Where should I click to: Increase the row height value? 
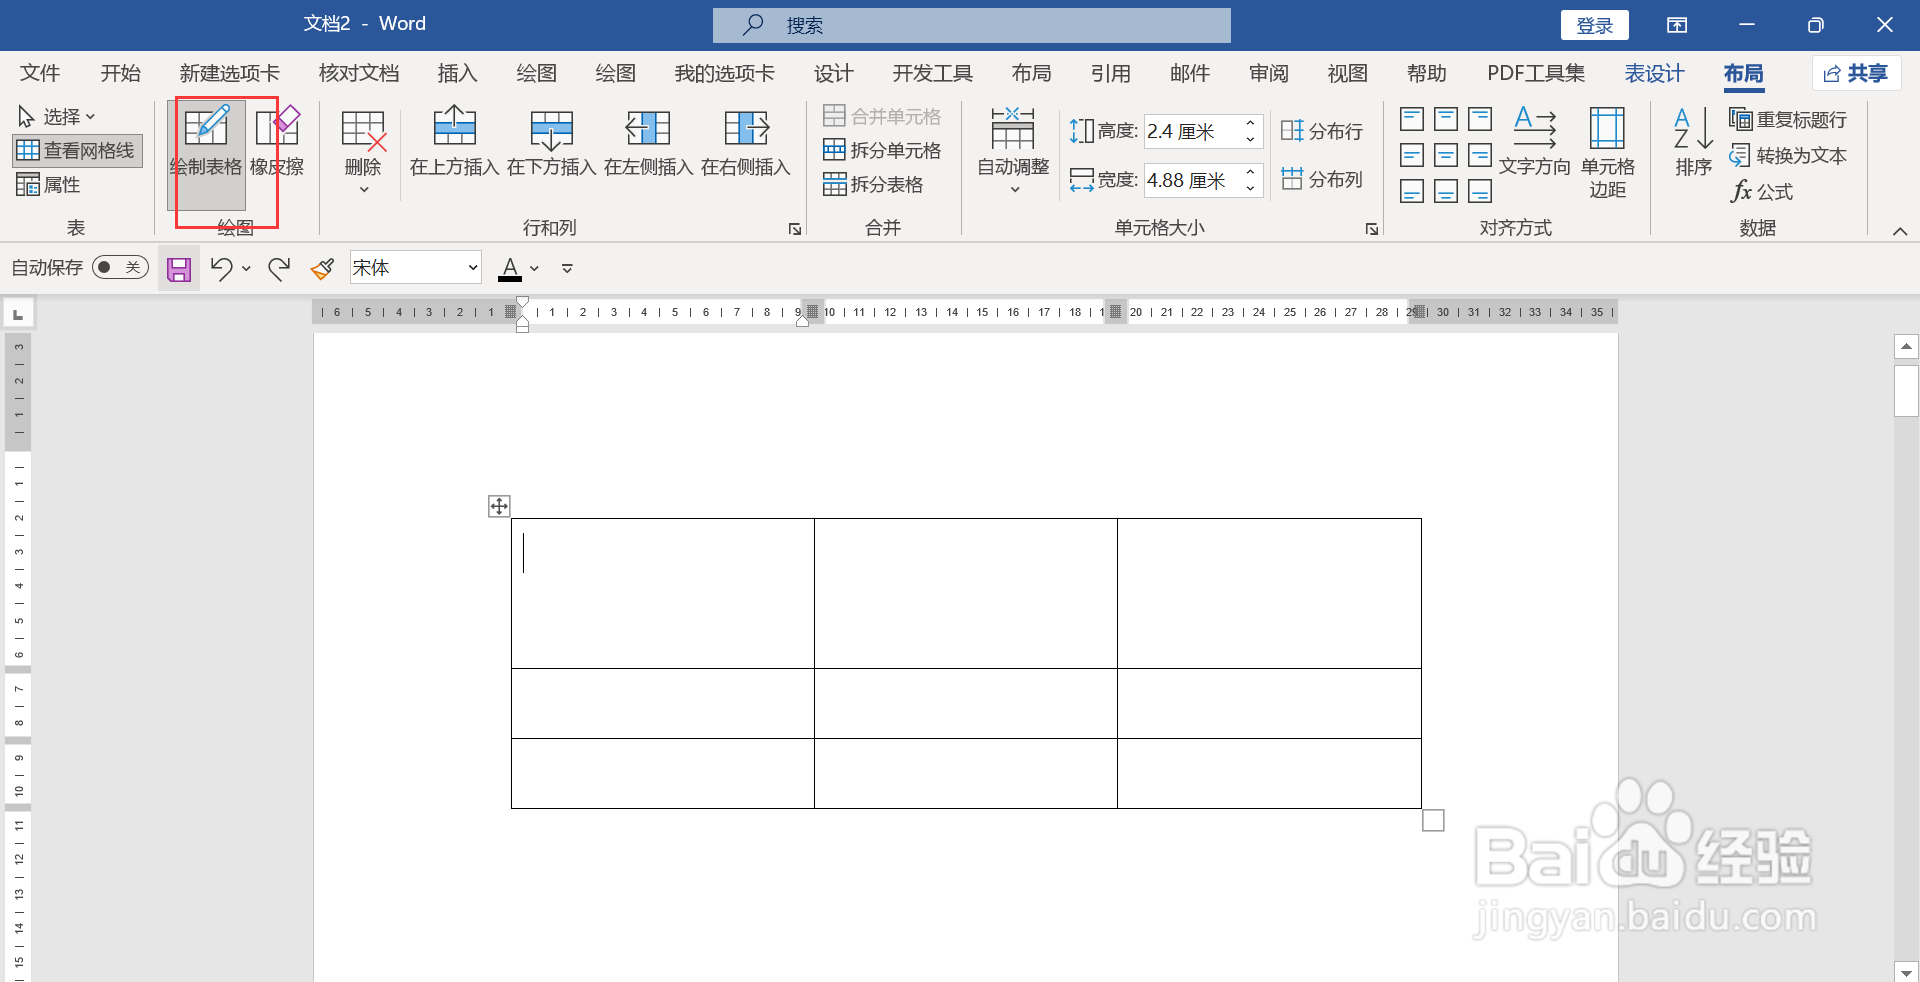1250,123
